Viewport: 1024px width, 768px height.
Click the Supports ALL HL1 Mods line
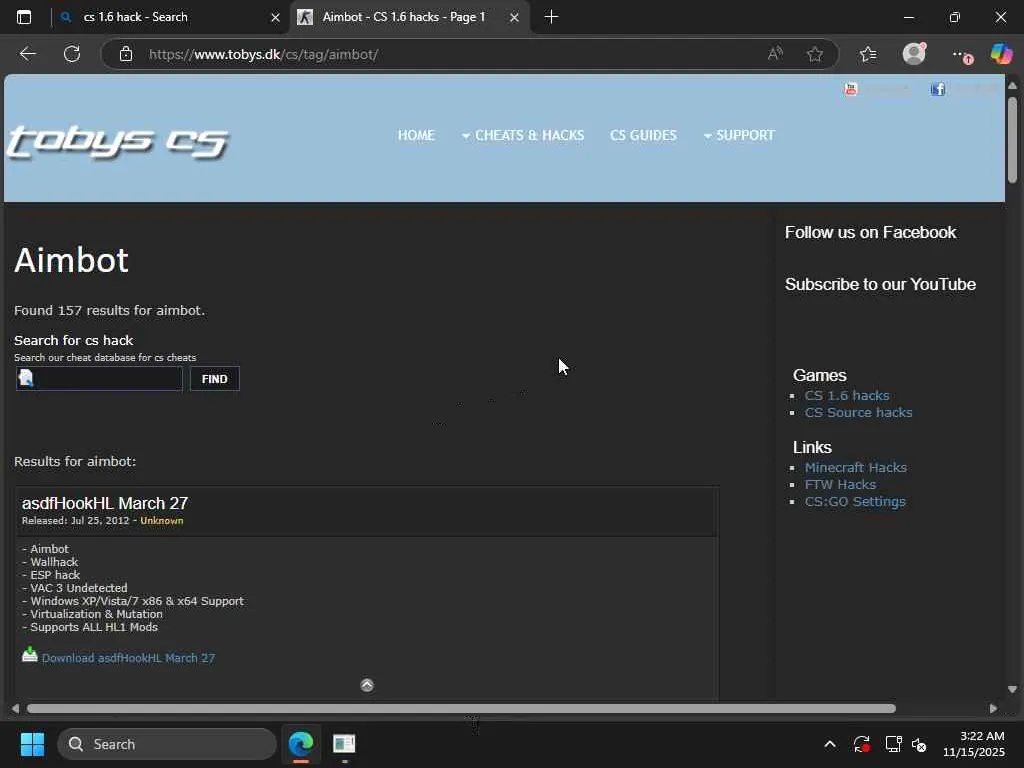pos(89,627)
